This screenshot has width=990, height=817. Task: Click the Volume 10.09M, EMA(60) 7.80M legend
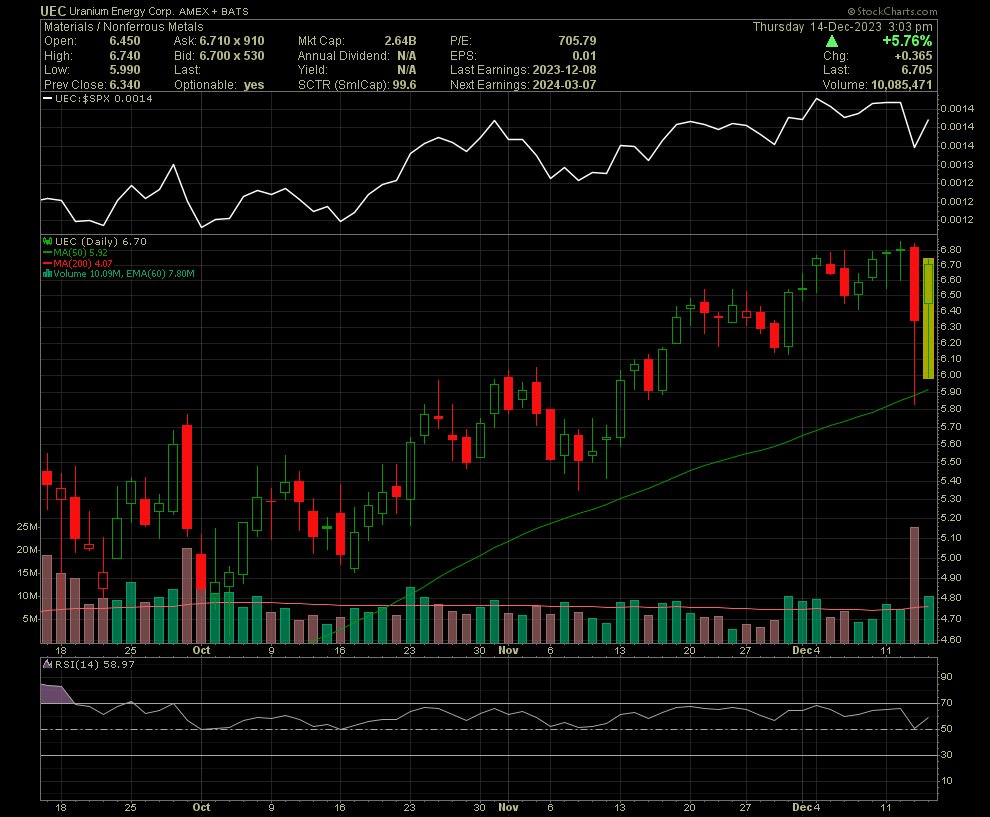(124, 273)
